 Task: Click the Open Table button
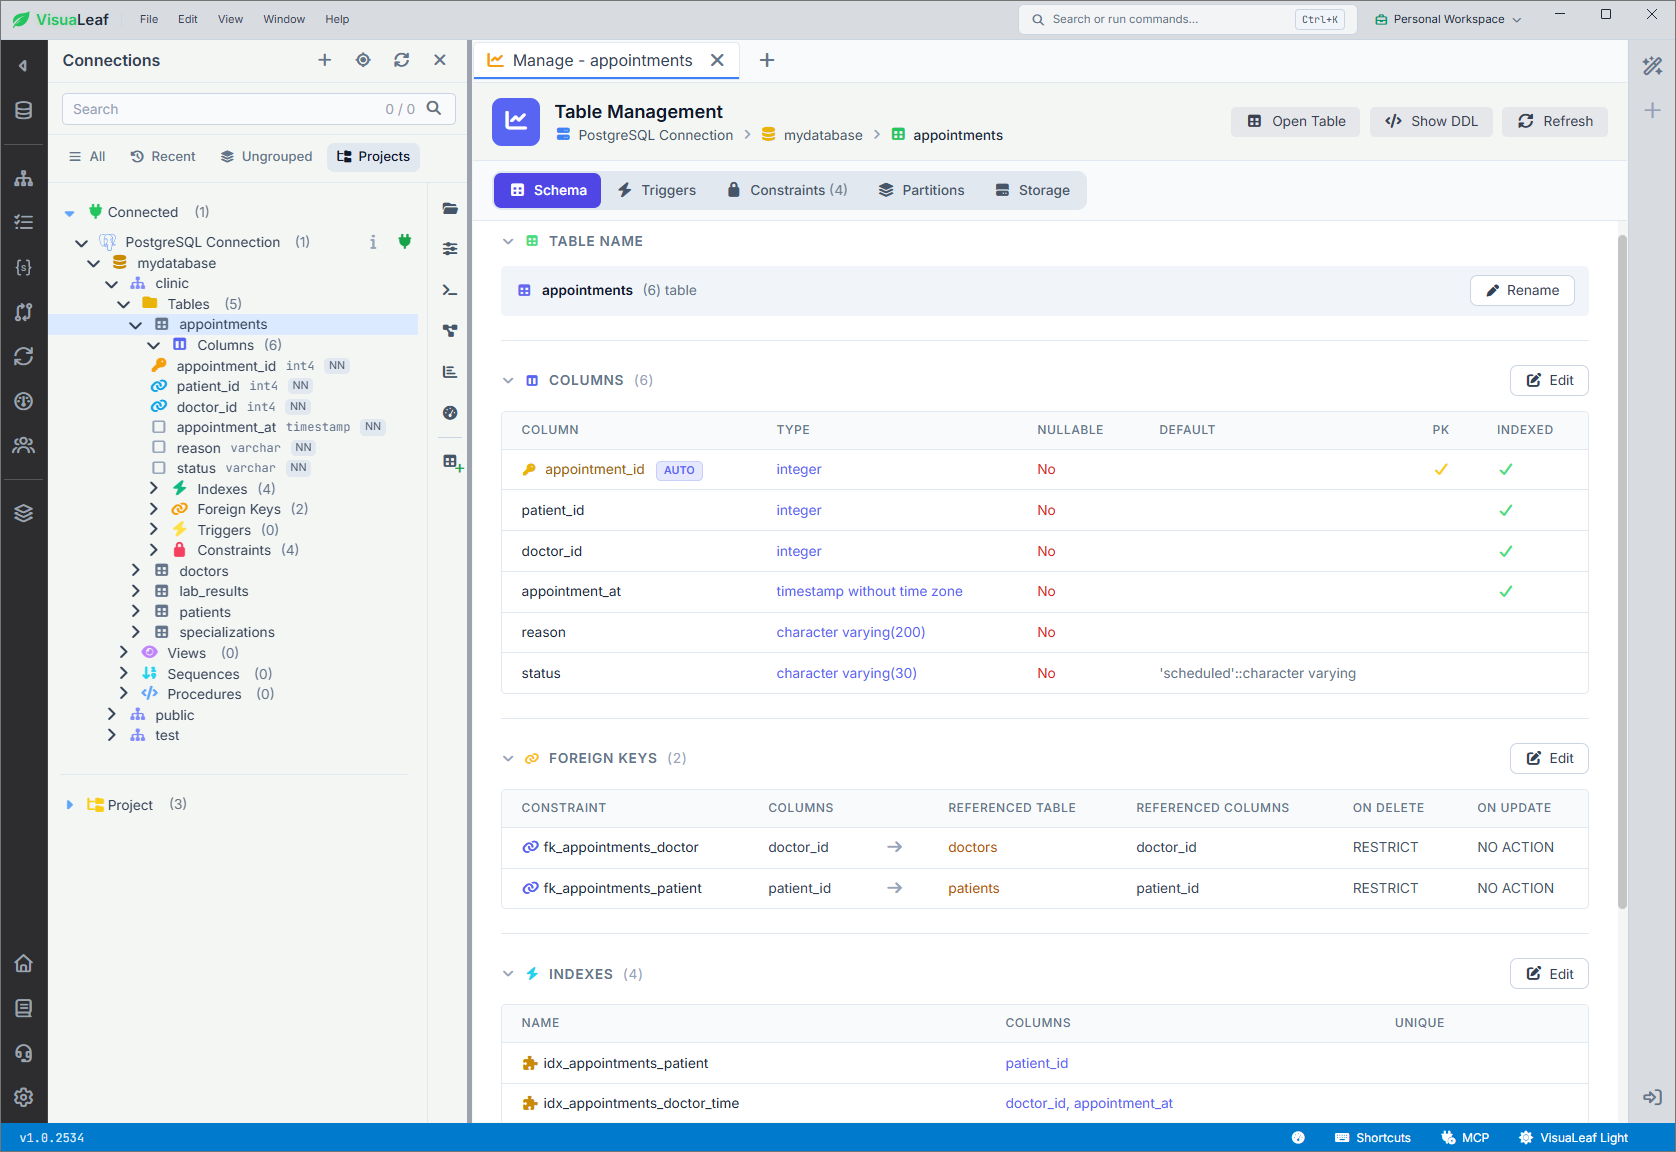1296,121
